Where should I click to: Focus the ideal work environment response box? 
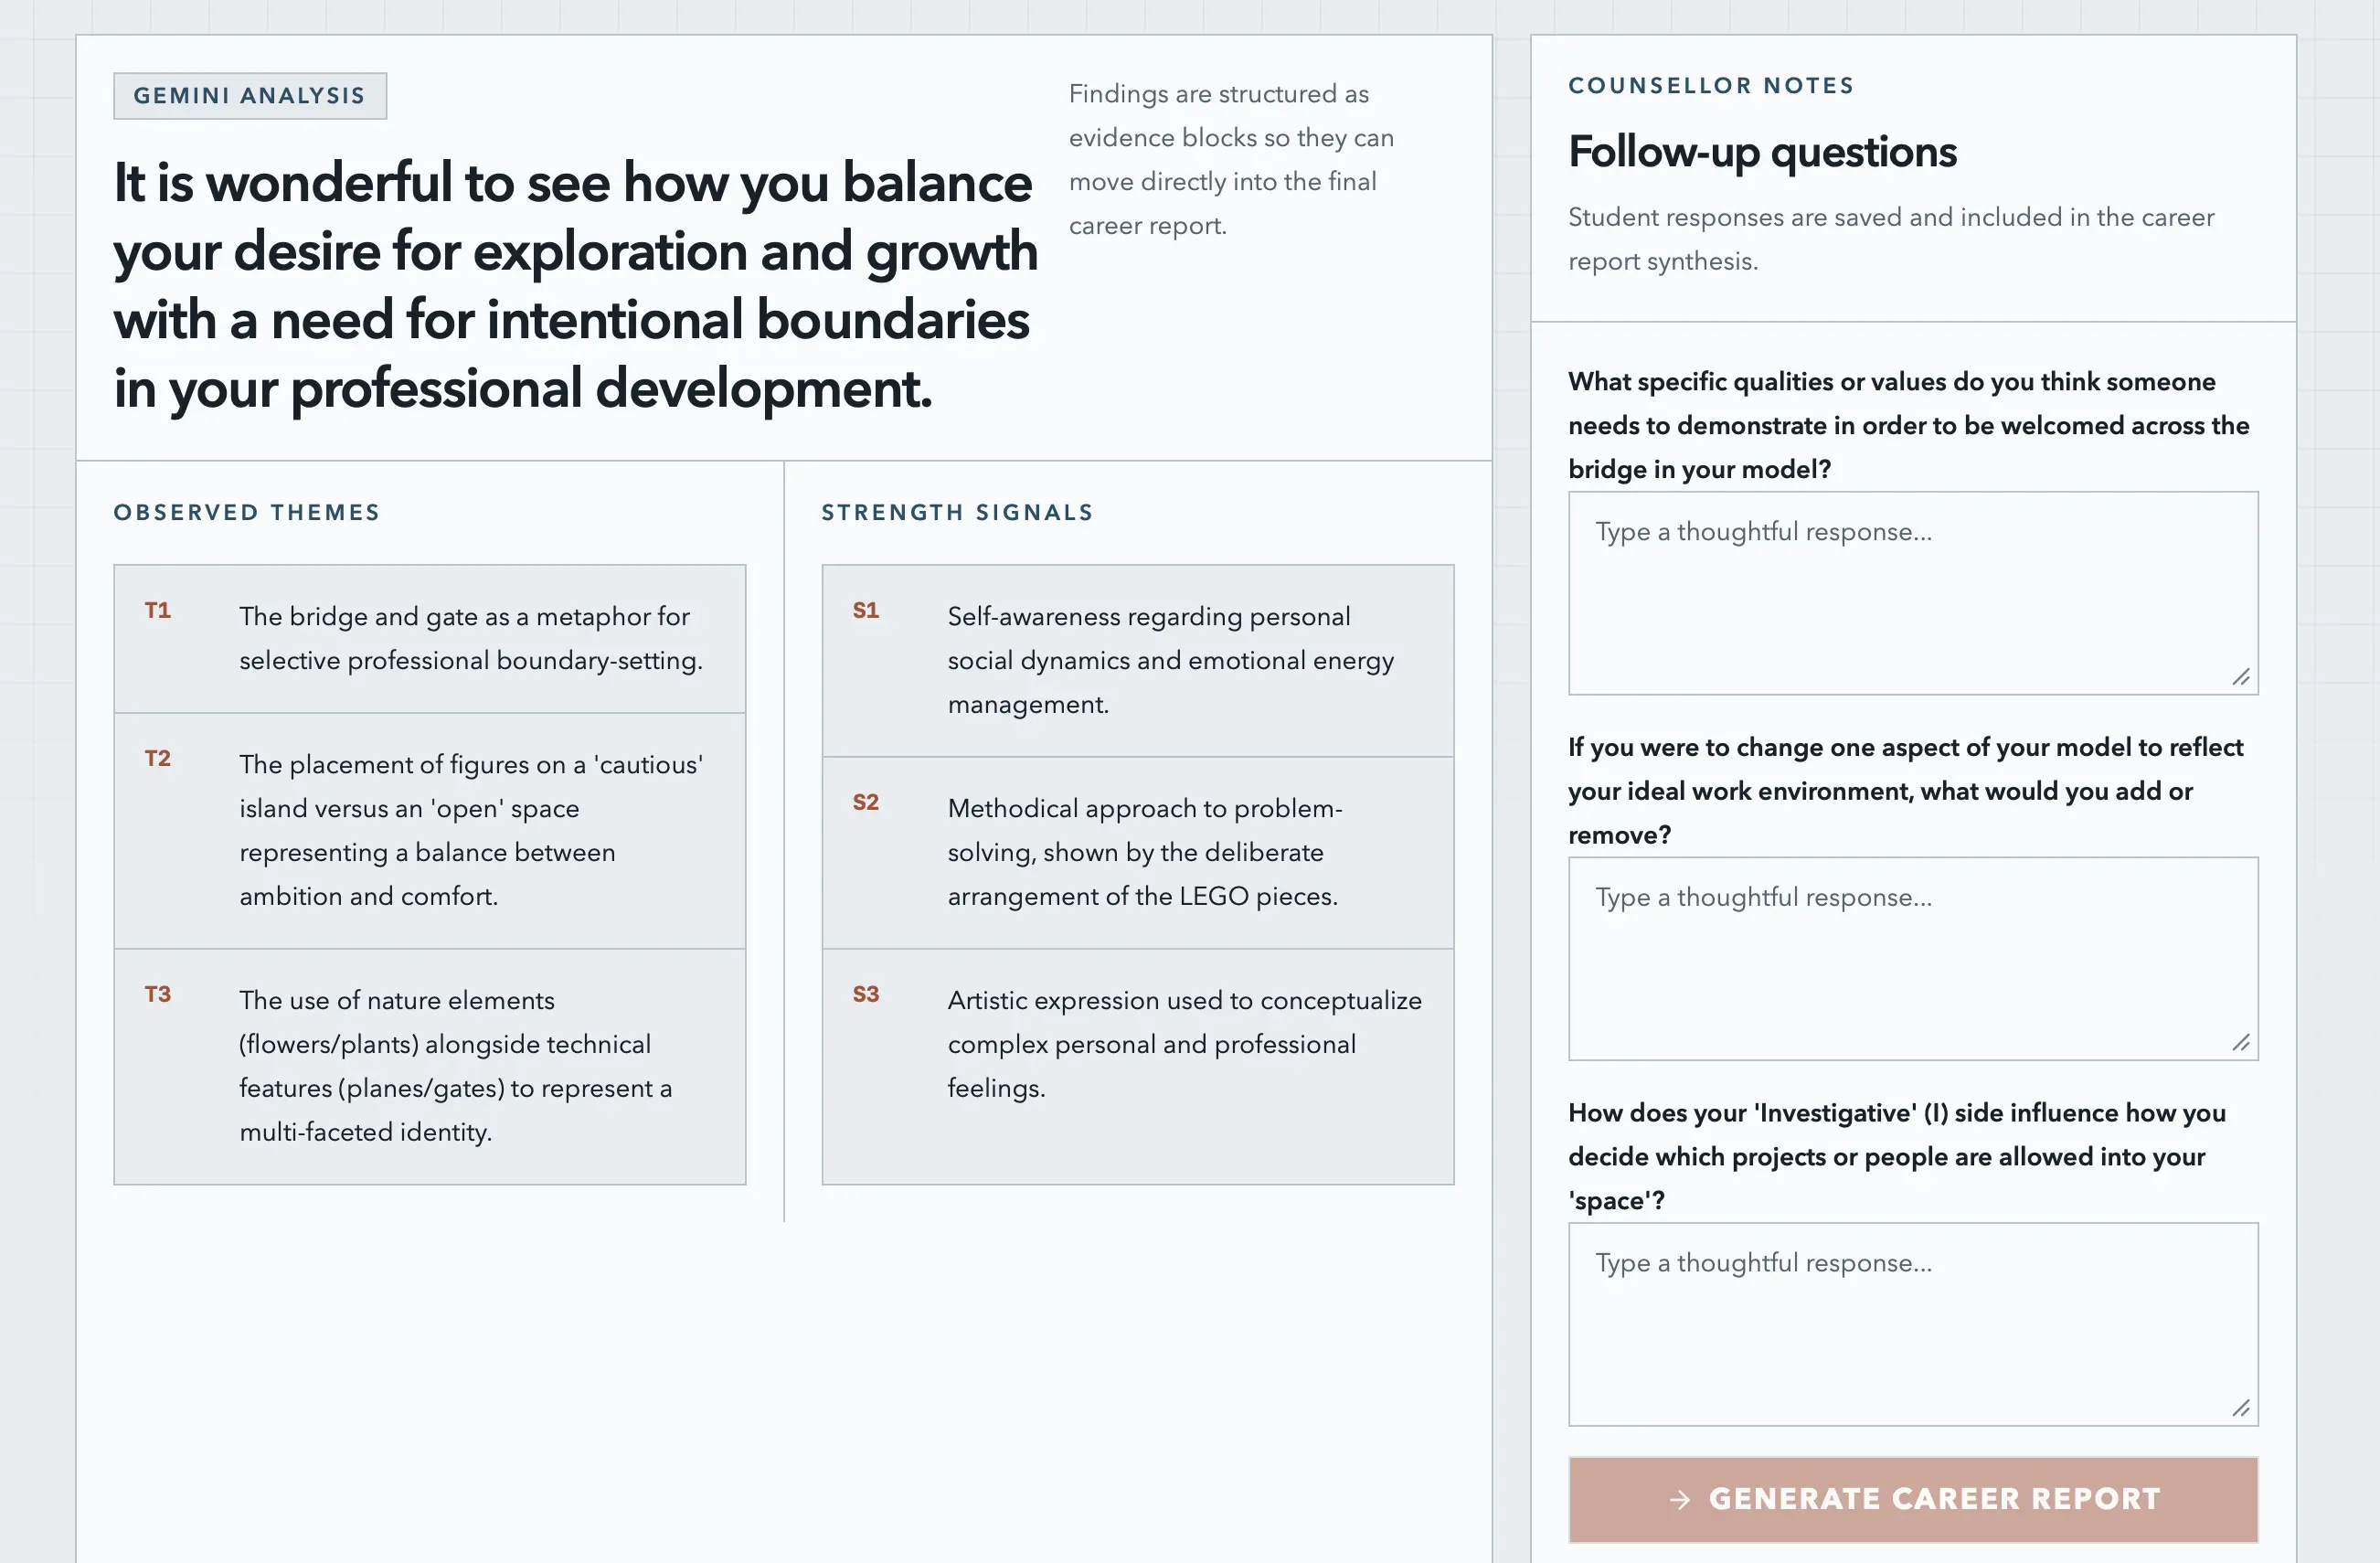coord(1912,958)
